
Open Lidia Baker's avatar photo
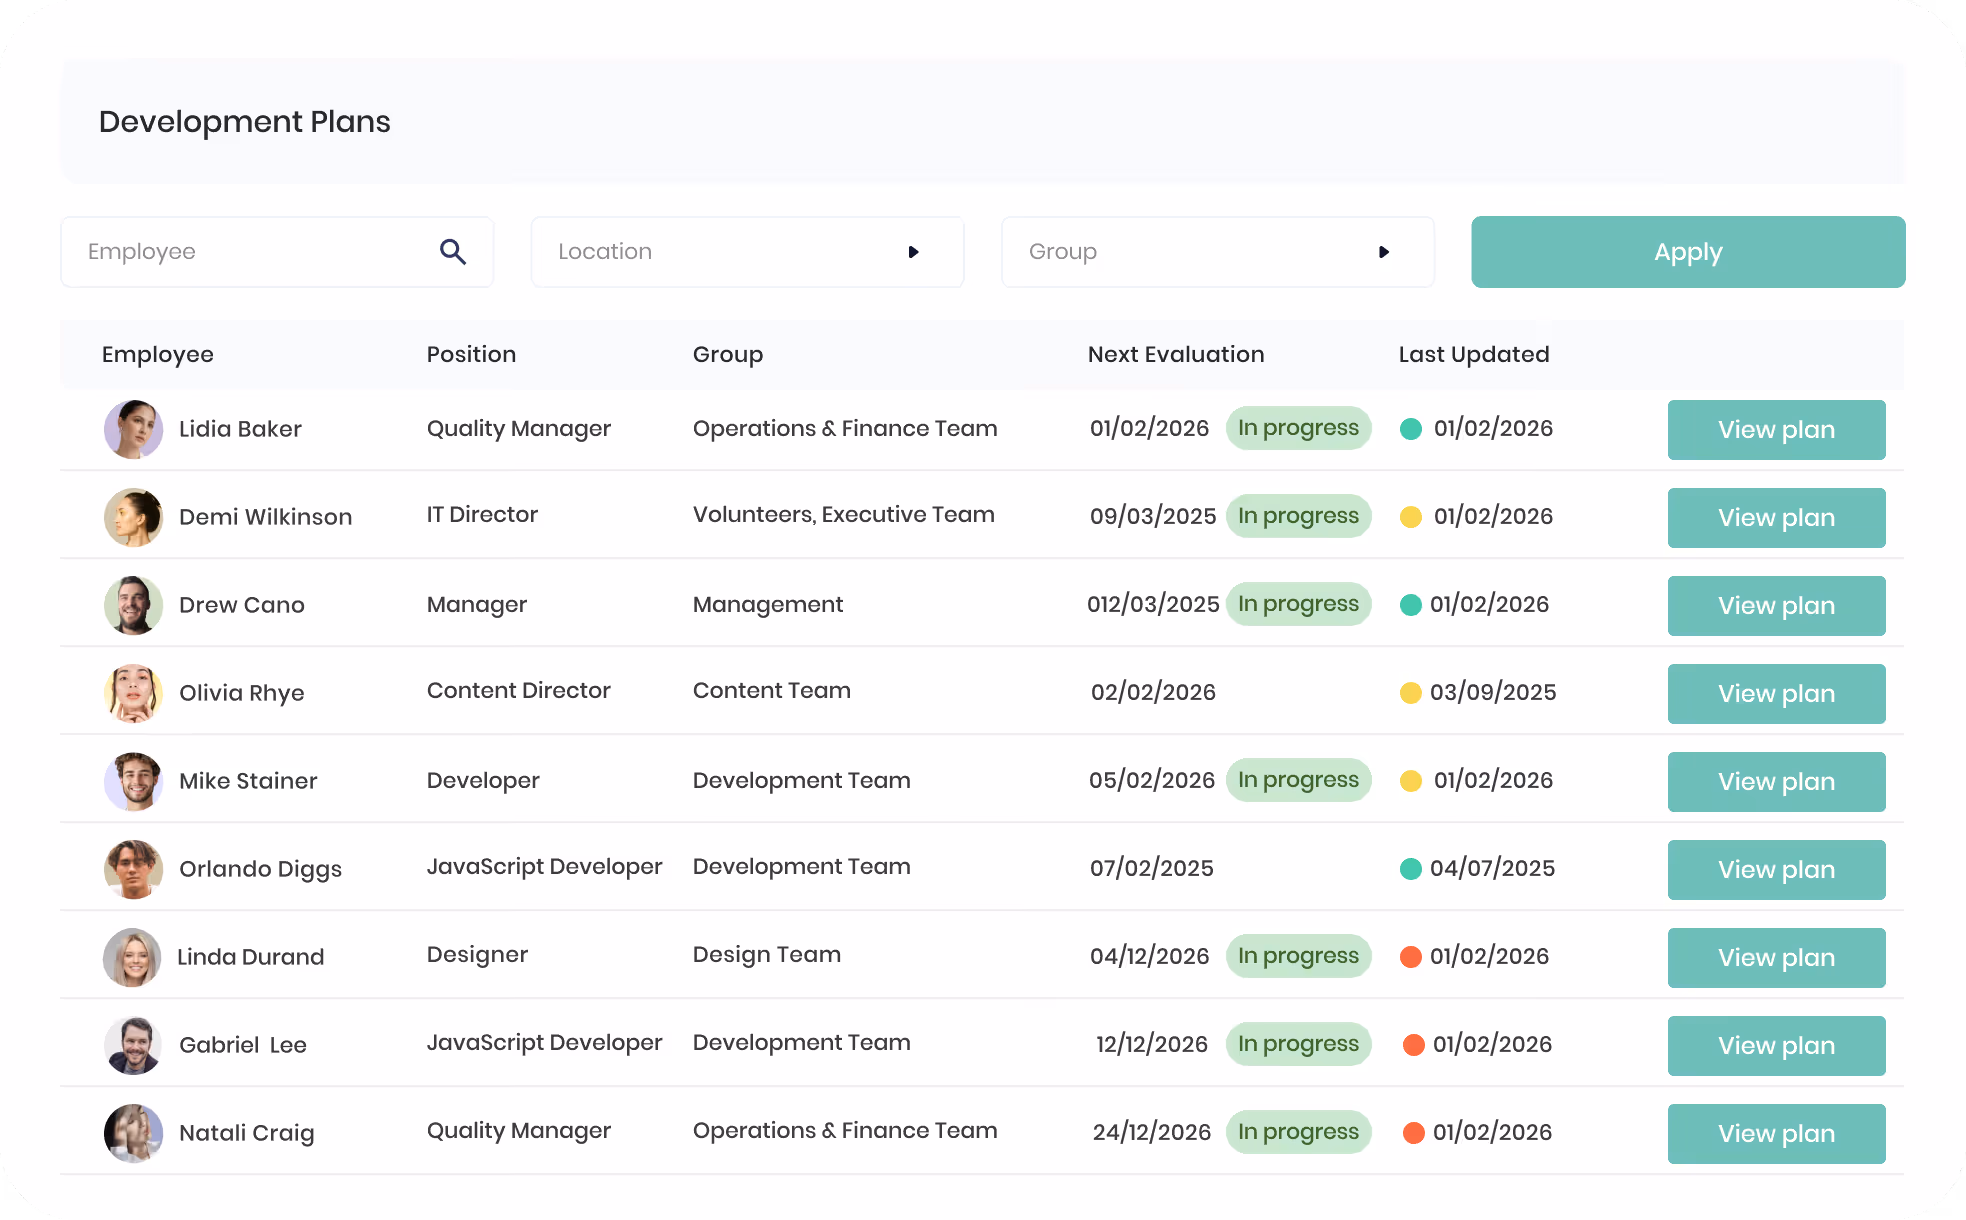pos(133,429)
